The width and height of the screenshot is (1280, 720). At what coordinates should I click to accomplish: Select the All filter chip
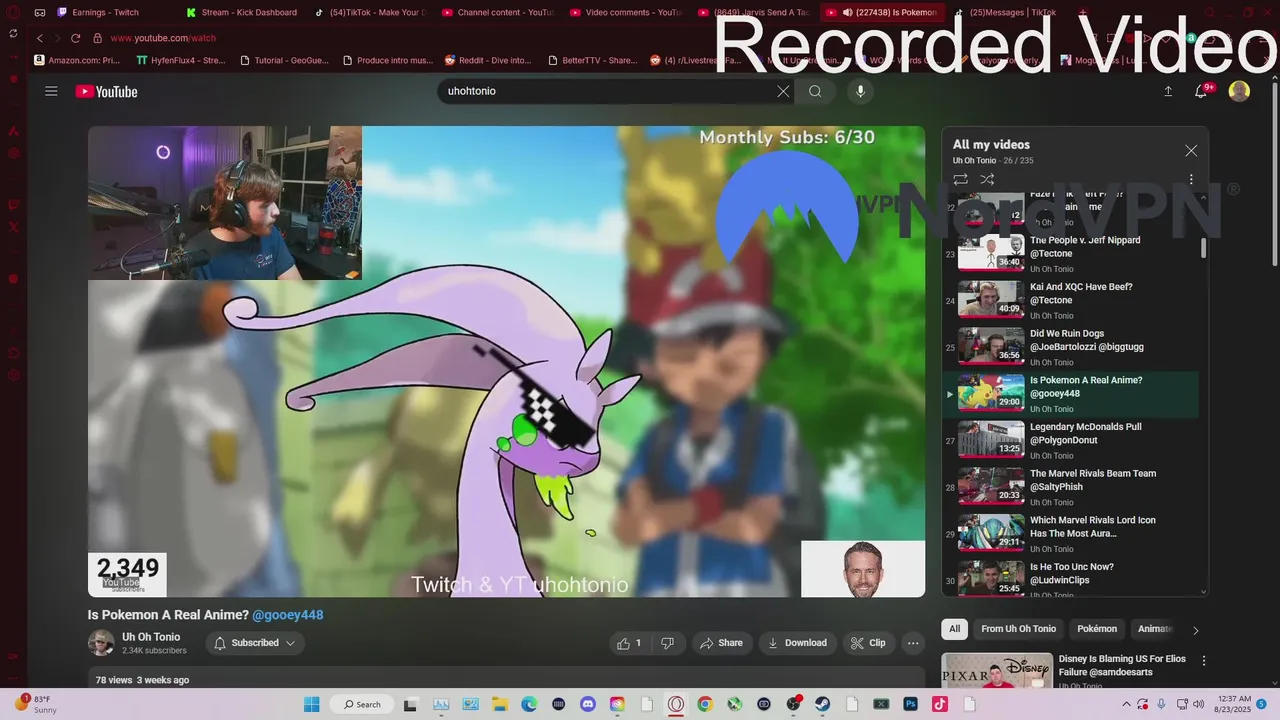click(954, 629)
